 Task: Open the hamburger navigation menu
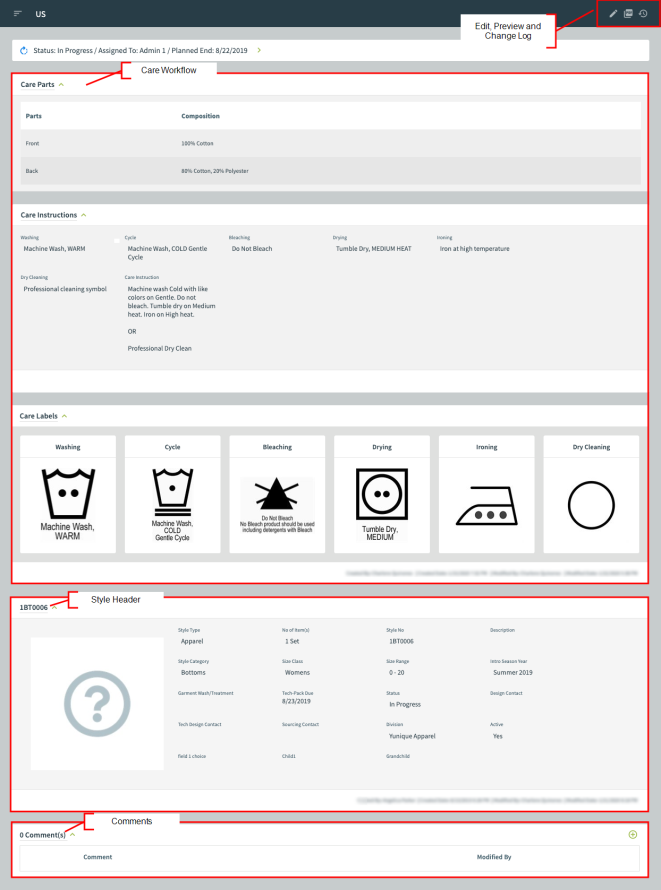click(18, 14)
